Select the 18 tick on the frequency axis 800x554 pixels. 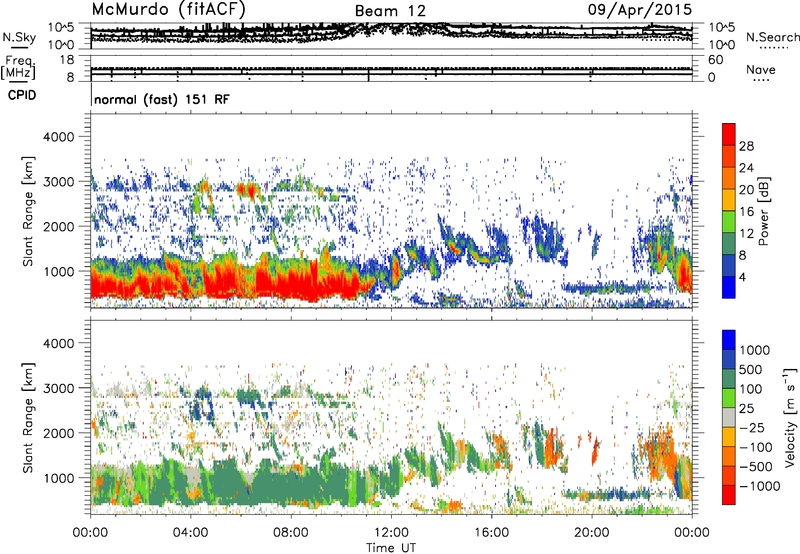(x=67, y=59)
